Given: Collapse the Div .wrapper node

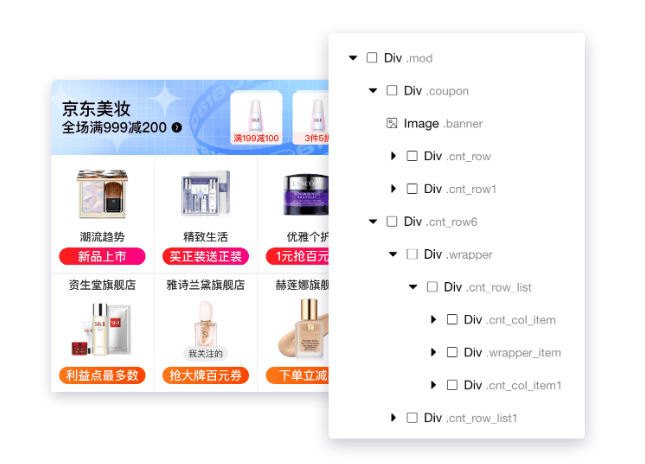Looking at the screenshot, I should point(393,254).
